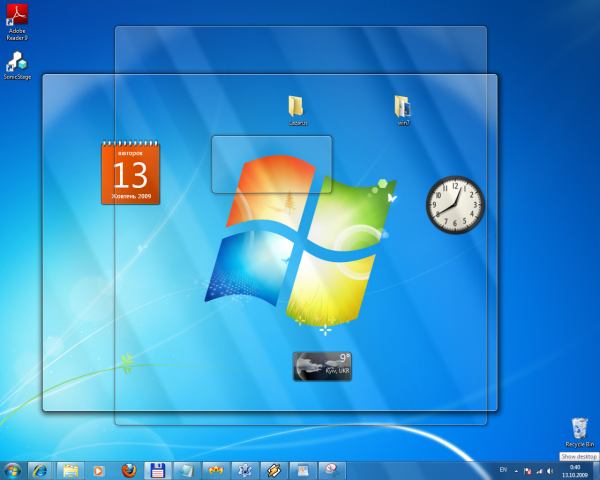
Task: Select the Recycle Bin icon
Action: pyautogui.click(x=579, y=433)
